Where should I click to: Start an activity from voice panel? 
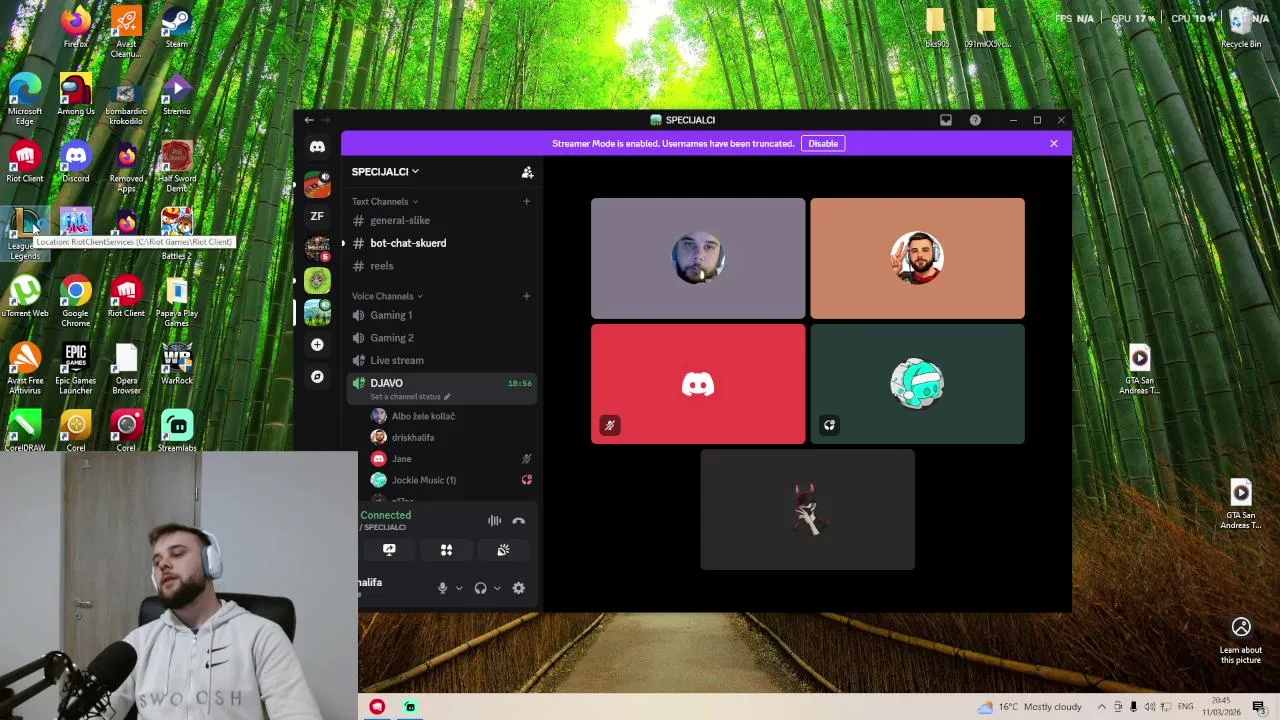tap(446, 550)
